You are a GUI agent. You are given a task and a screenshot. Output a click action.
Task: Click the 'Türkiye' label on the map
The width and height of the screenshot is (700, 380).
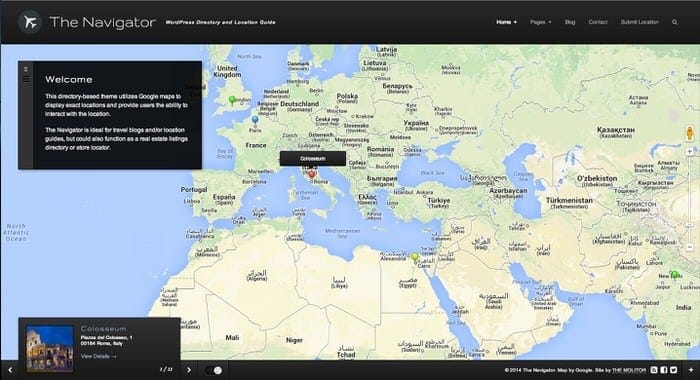438,200
